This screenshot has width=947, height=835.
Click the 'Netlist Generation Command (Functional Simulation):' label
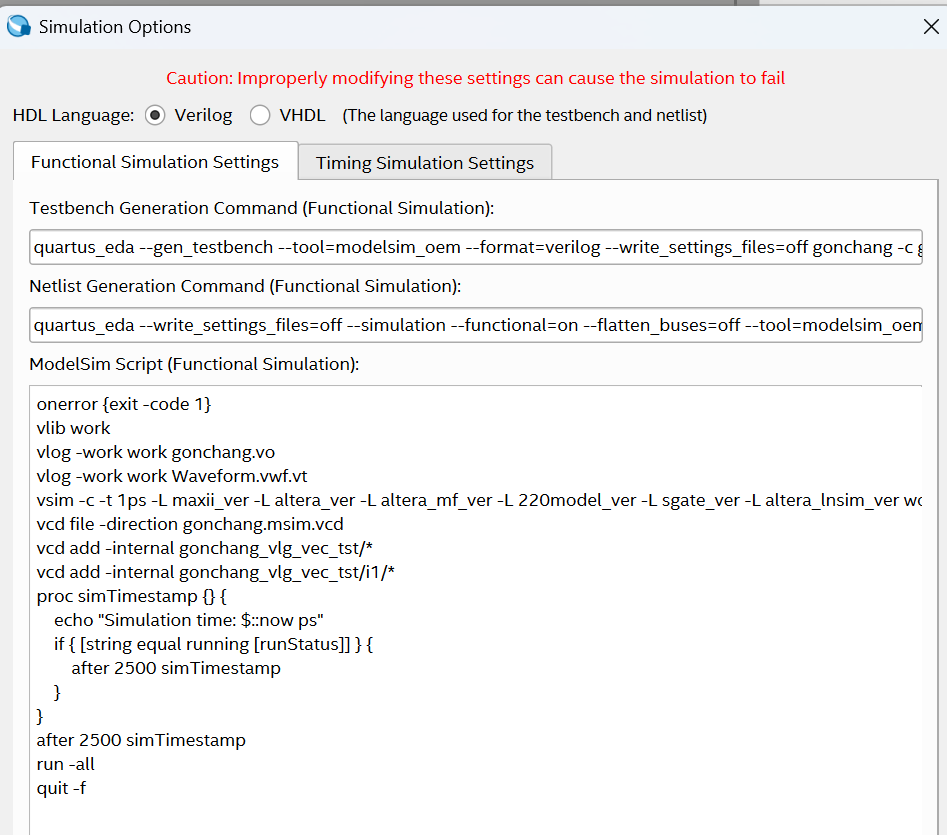click(x=245, y=286)
